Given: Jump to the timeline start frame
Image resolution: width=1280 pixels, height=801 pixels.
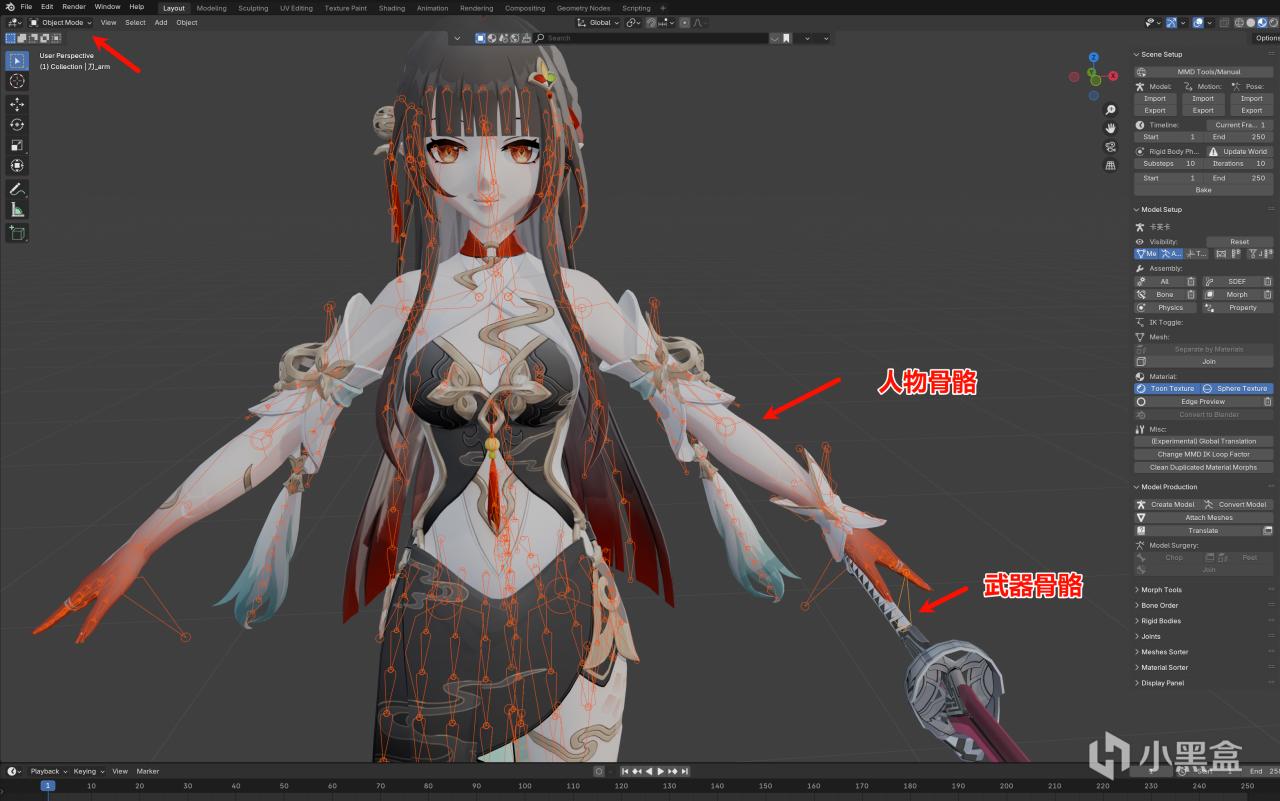Looking at the screenshot, I should tap(625, 771).
